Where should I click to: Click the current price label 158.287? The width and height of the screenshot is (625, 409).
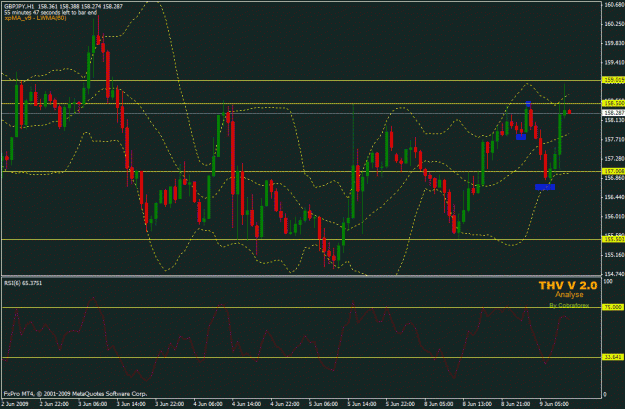(x=613, y=113)
